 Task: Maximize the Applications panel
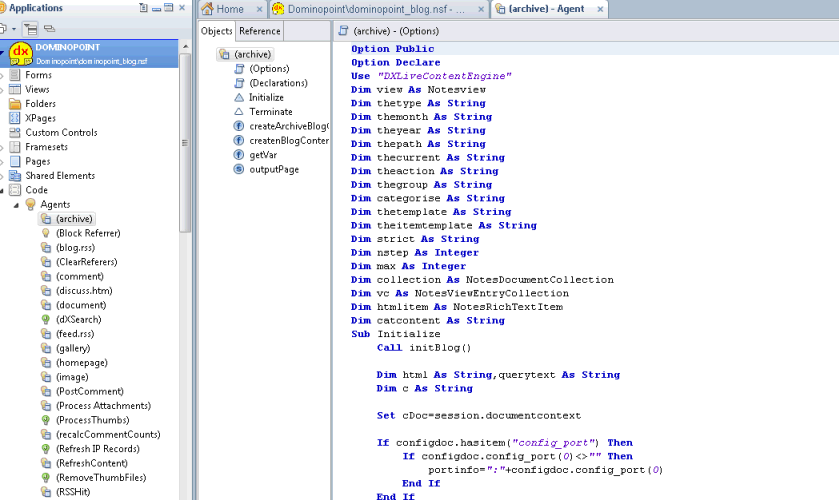pos(169,7)
